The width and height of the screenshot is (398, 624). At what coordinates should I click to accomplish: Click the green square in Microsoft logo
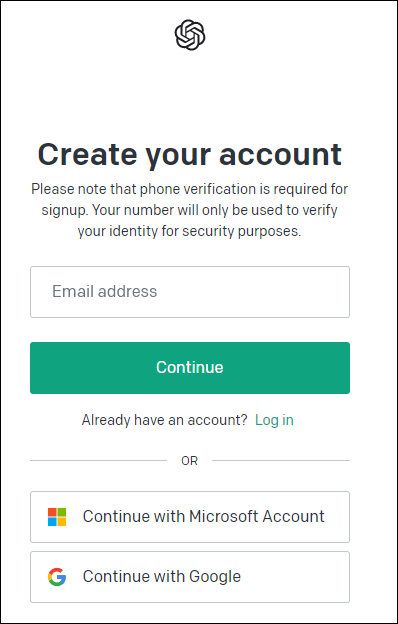tap(62, 512)
